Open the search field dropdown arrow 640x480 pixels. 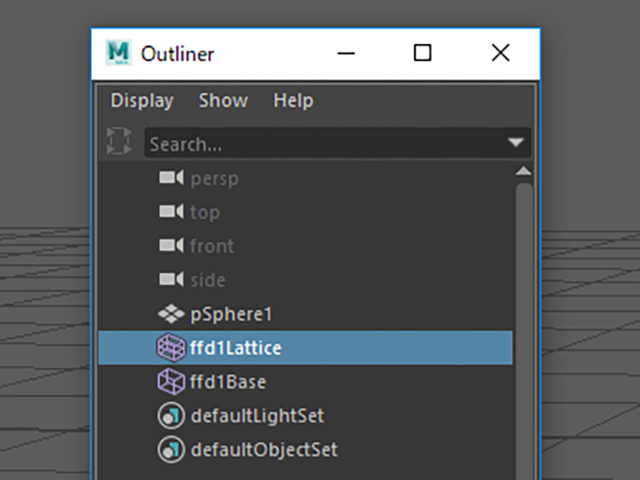pos(516,142)
